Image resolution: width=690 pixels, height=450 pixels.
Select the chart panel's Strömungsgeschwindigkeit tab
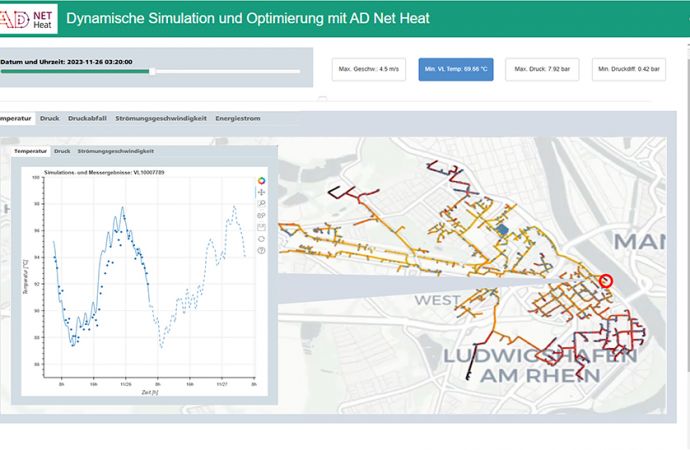[116, 151]
